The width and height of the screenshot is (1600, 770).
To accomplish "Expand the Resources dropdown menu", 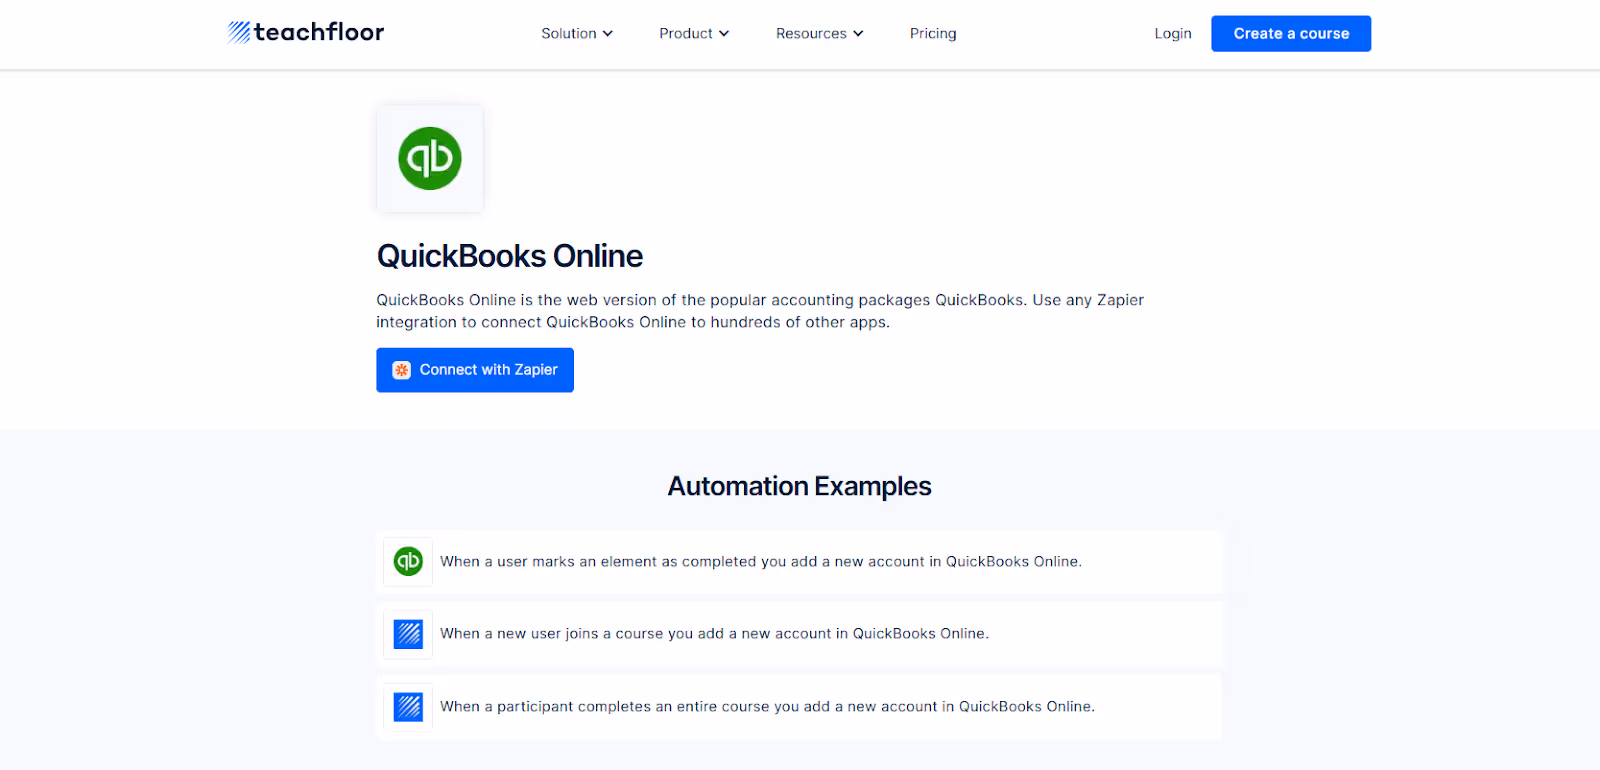I will point(819,34).
